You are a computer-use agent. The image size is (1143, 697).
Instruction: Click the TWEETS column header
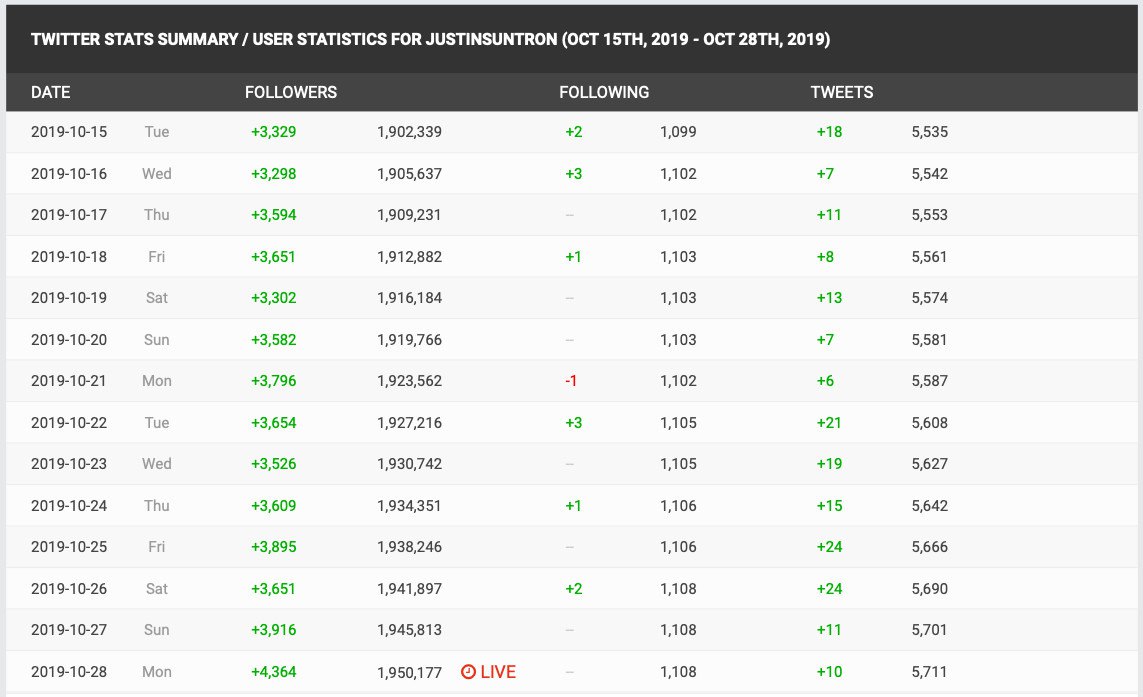[842, 93]
